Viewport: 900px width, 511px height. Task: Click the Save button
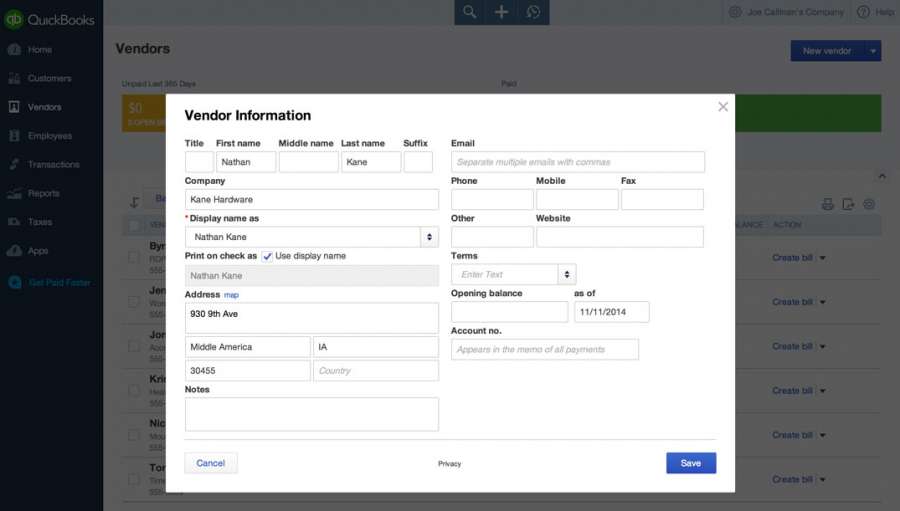691,463
